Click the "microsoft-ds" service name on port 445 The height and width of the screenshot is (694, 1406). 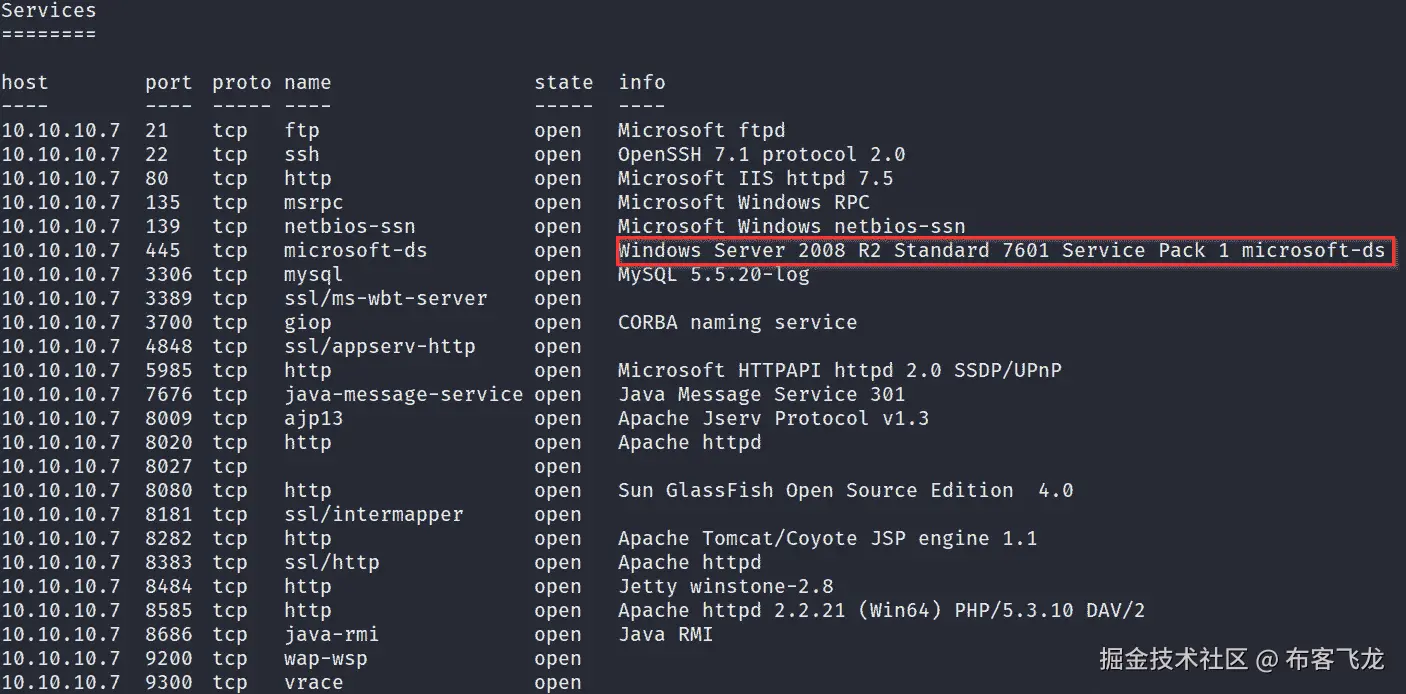coord(355,251)
